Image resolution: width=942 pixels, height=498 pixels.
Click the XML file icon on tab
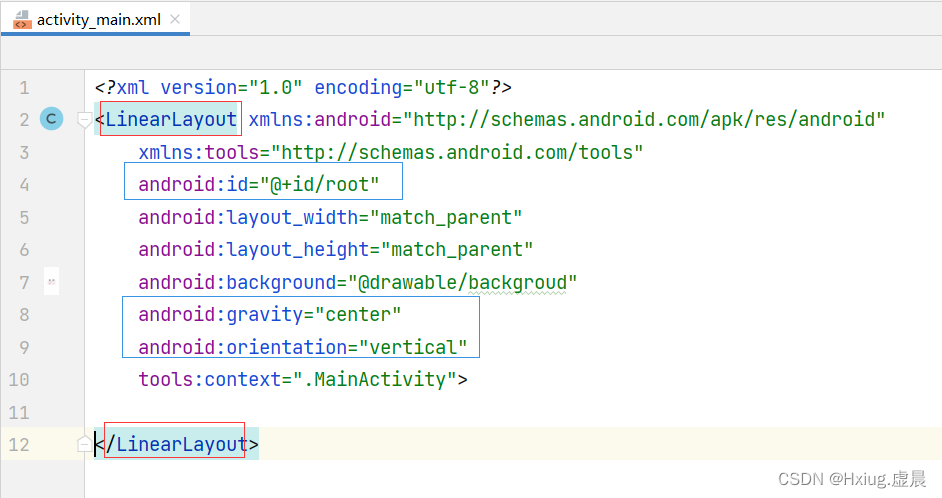(22, 20)
